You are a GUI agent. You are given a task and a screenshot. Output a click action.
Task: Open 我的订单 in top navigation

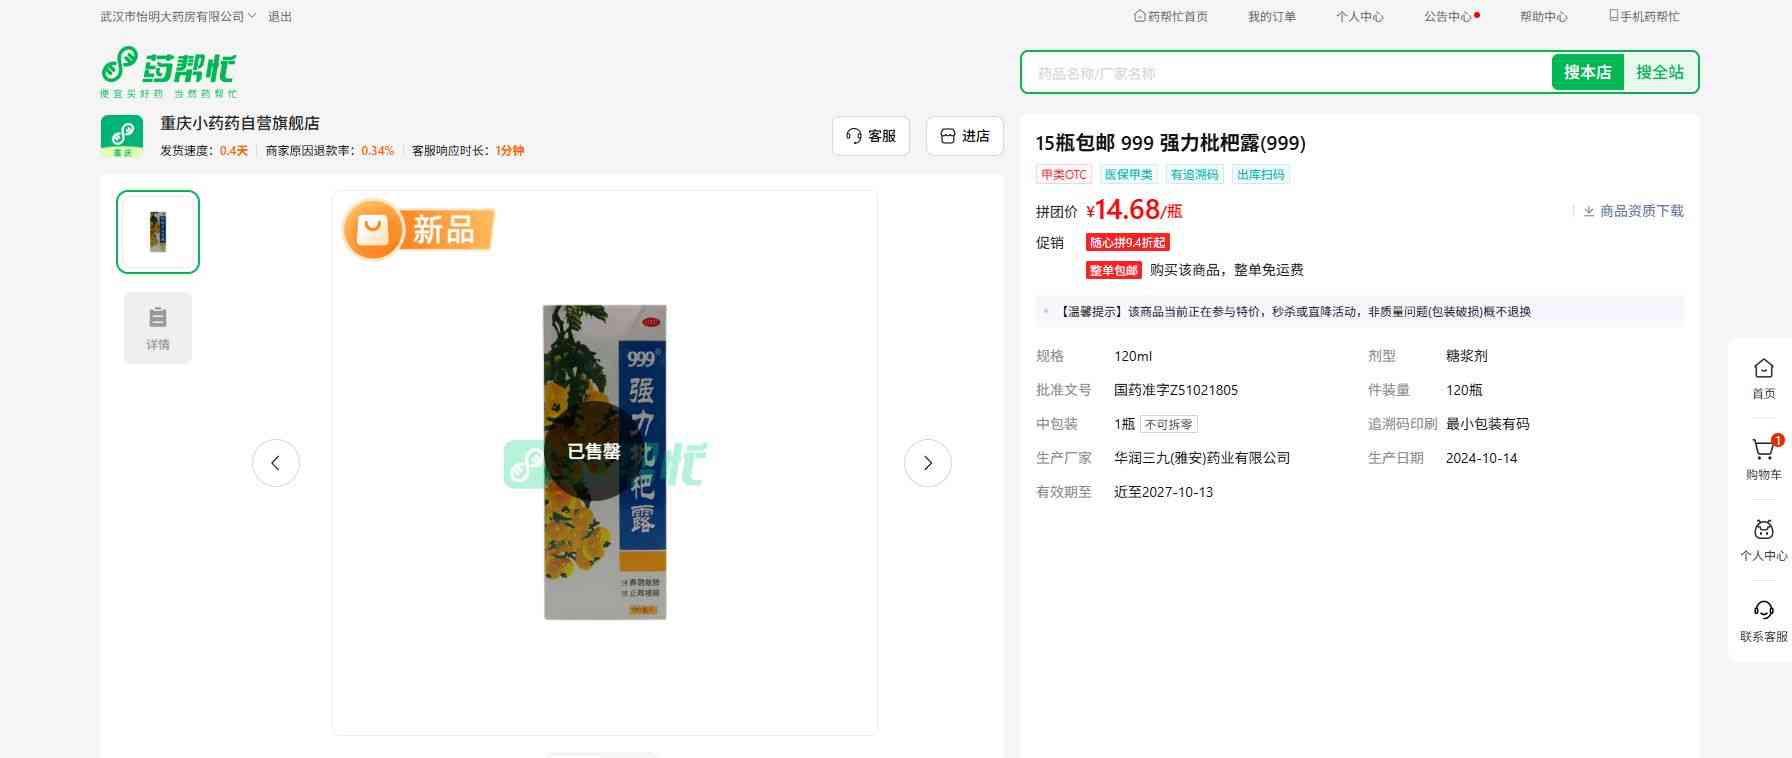(x=1271, y=17)
